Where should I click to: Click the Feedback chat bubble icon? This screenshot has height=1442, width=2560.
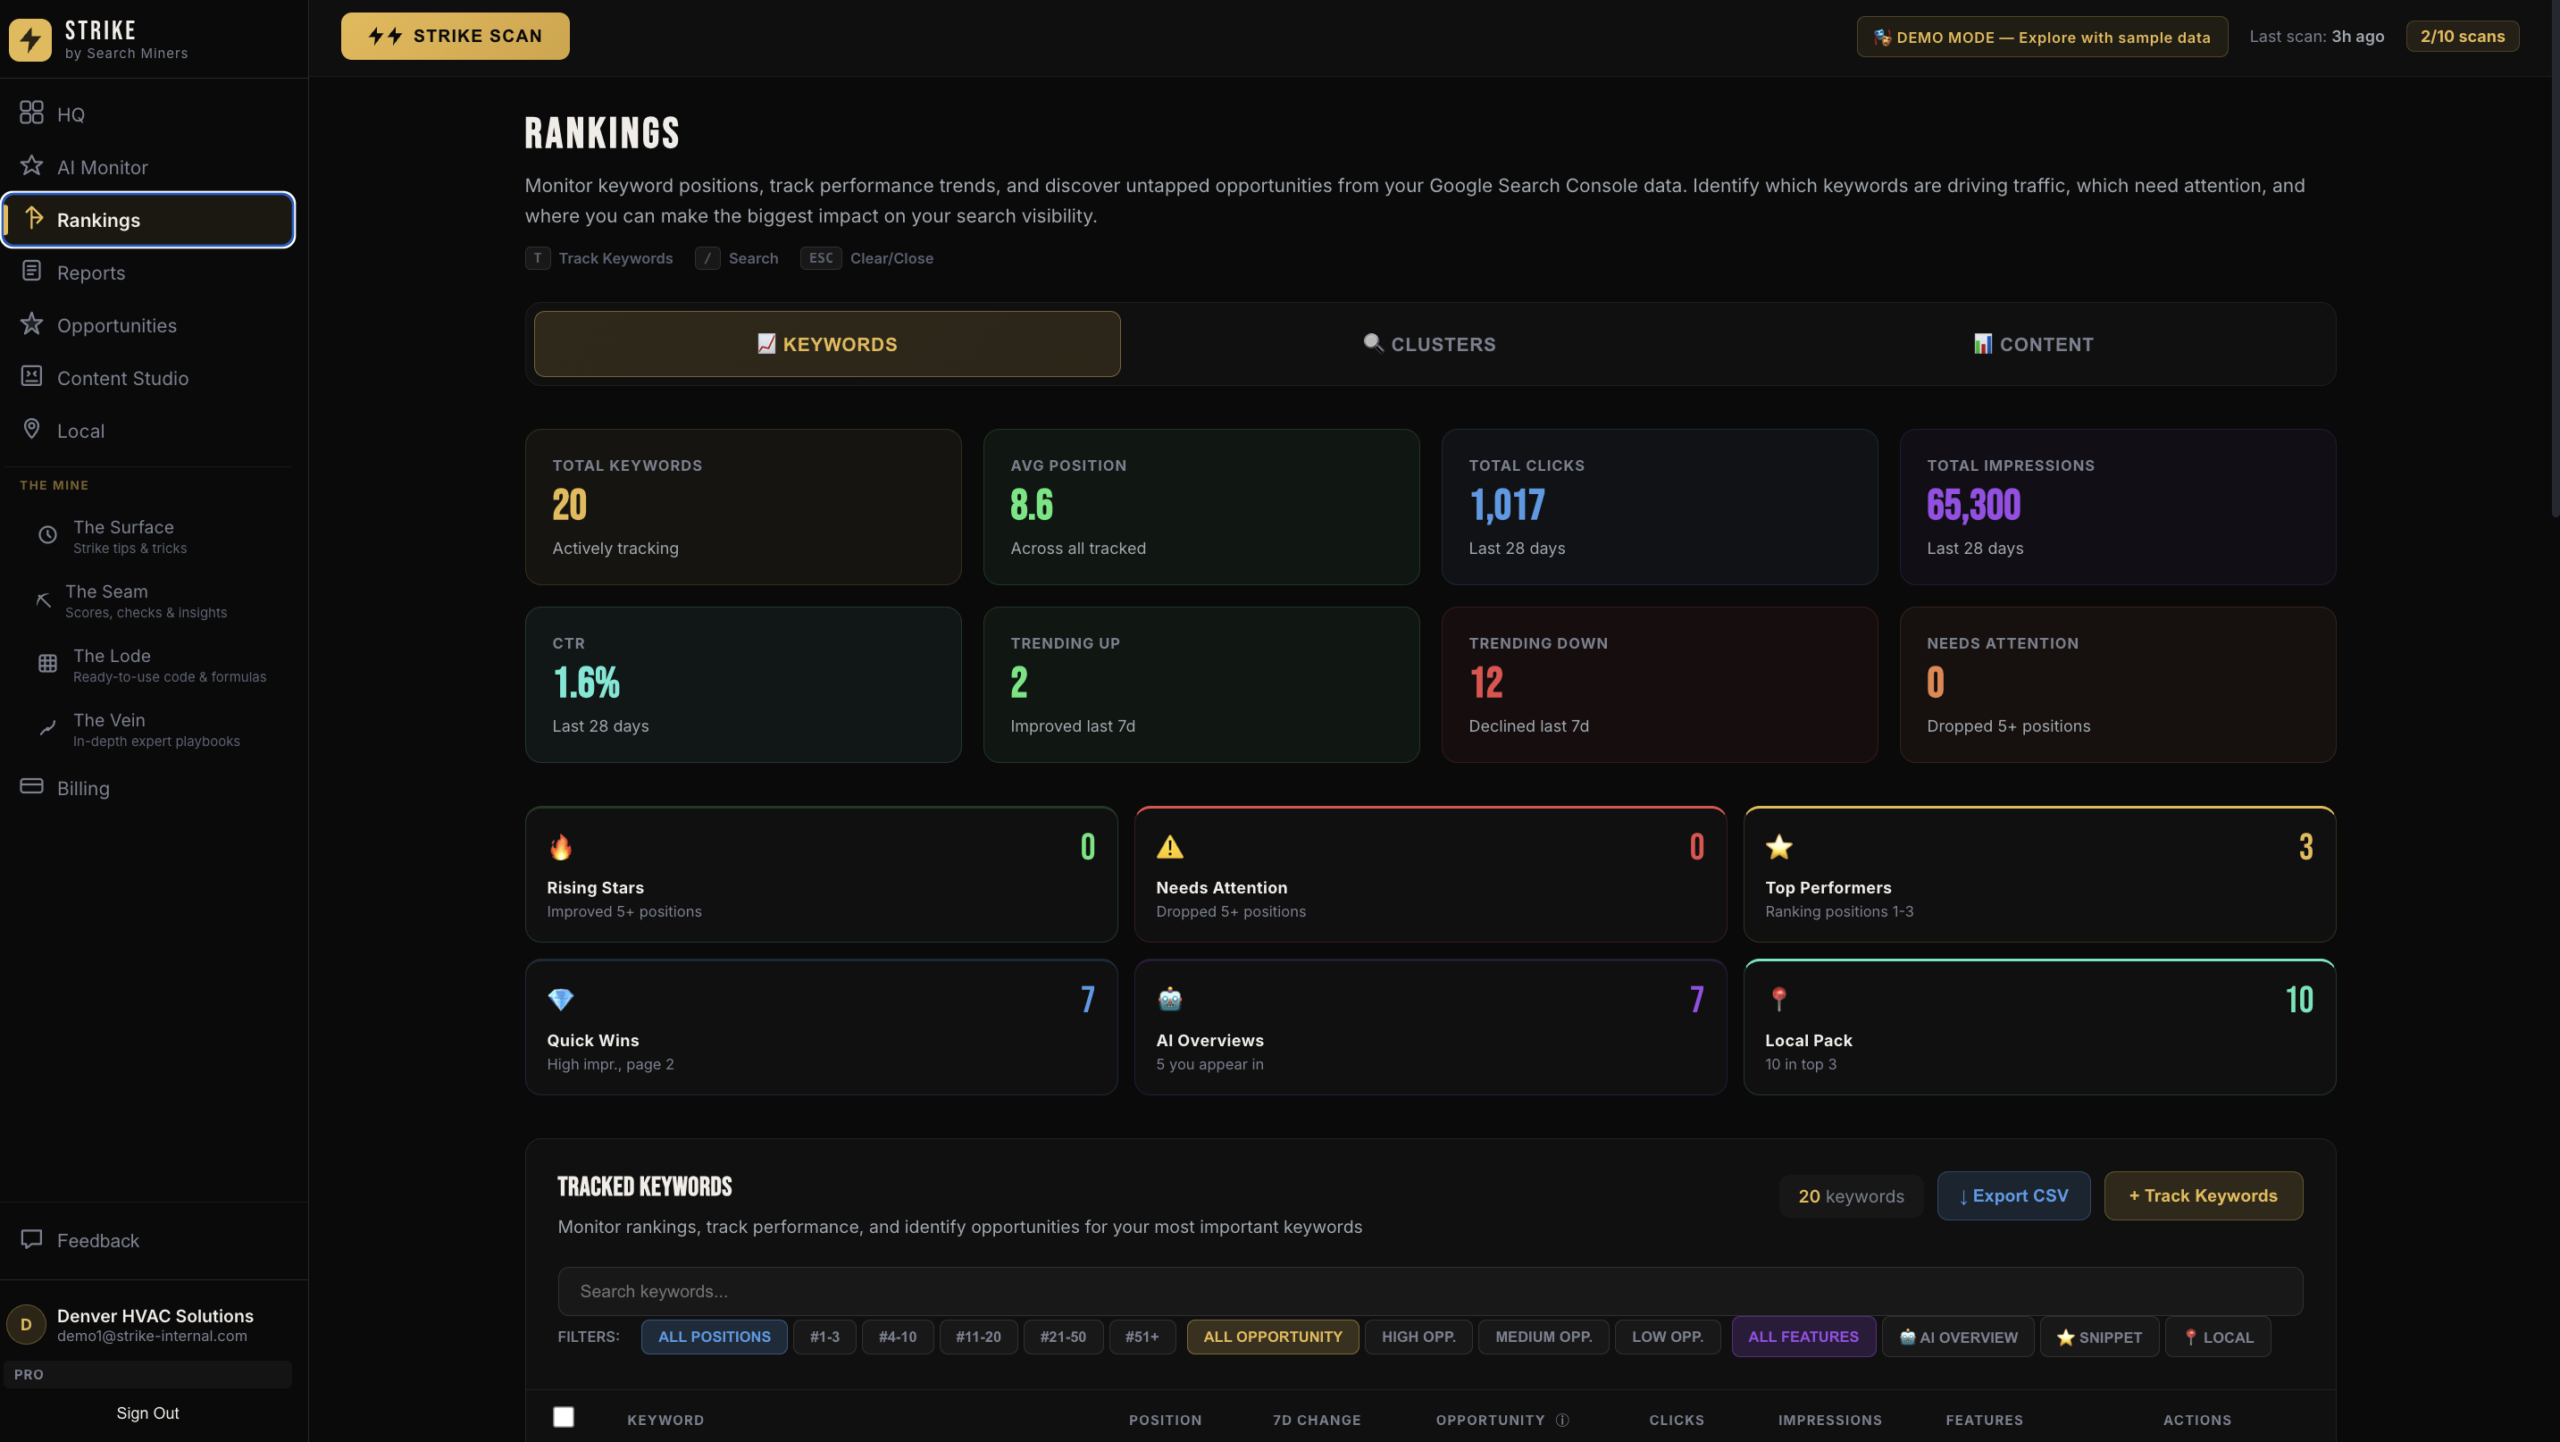31,1240
